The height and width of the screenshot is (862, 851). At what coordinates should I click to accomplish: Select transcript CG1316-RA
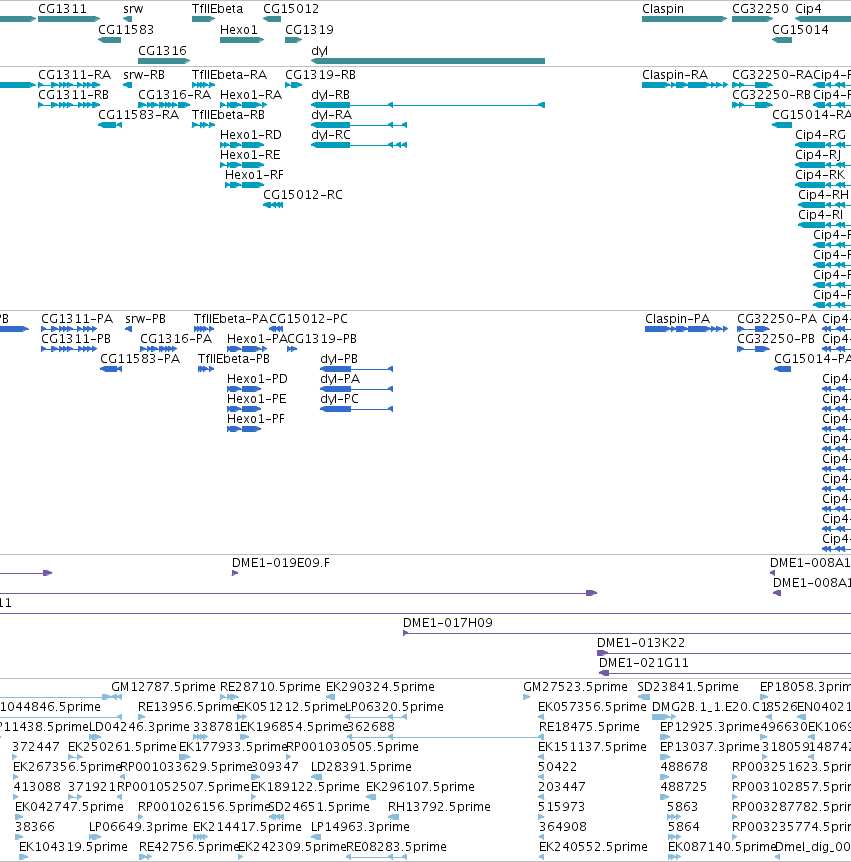tap(174, 95)
